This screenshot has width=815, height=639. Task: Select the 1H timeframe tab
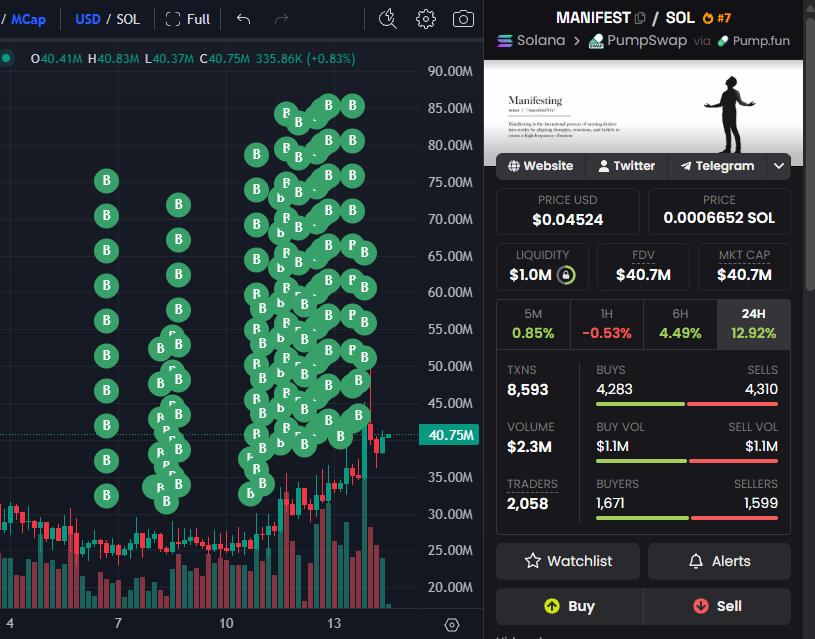607,324
